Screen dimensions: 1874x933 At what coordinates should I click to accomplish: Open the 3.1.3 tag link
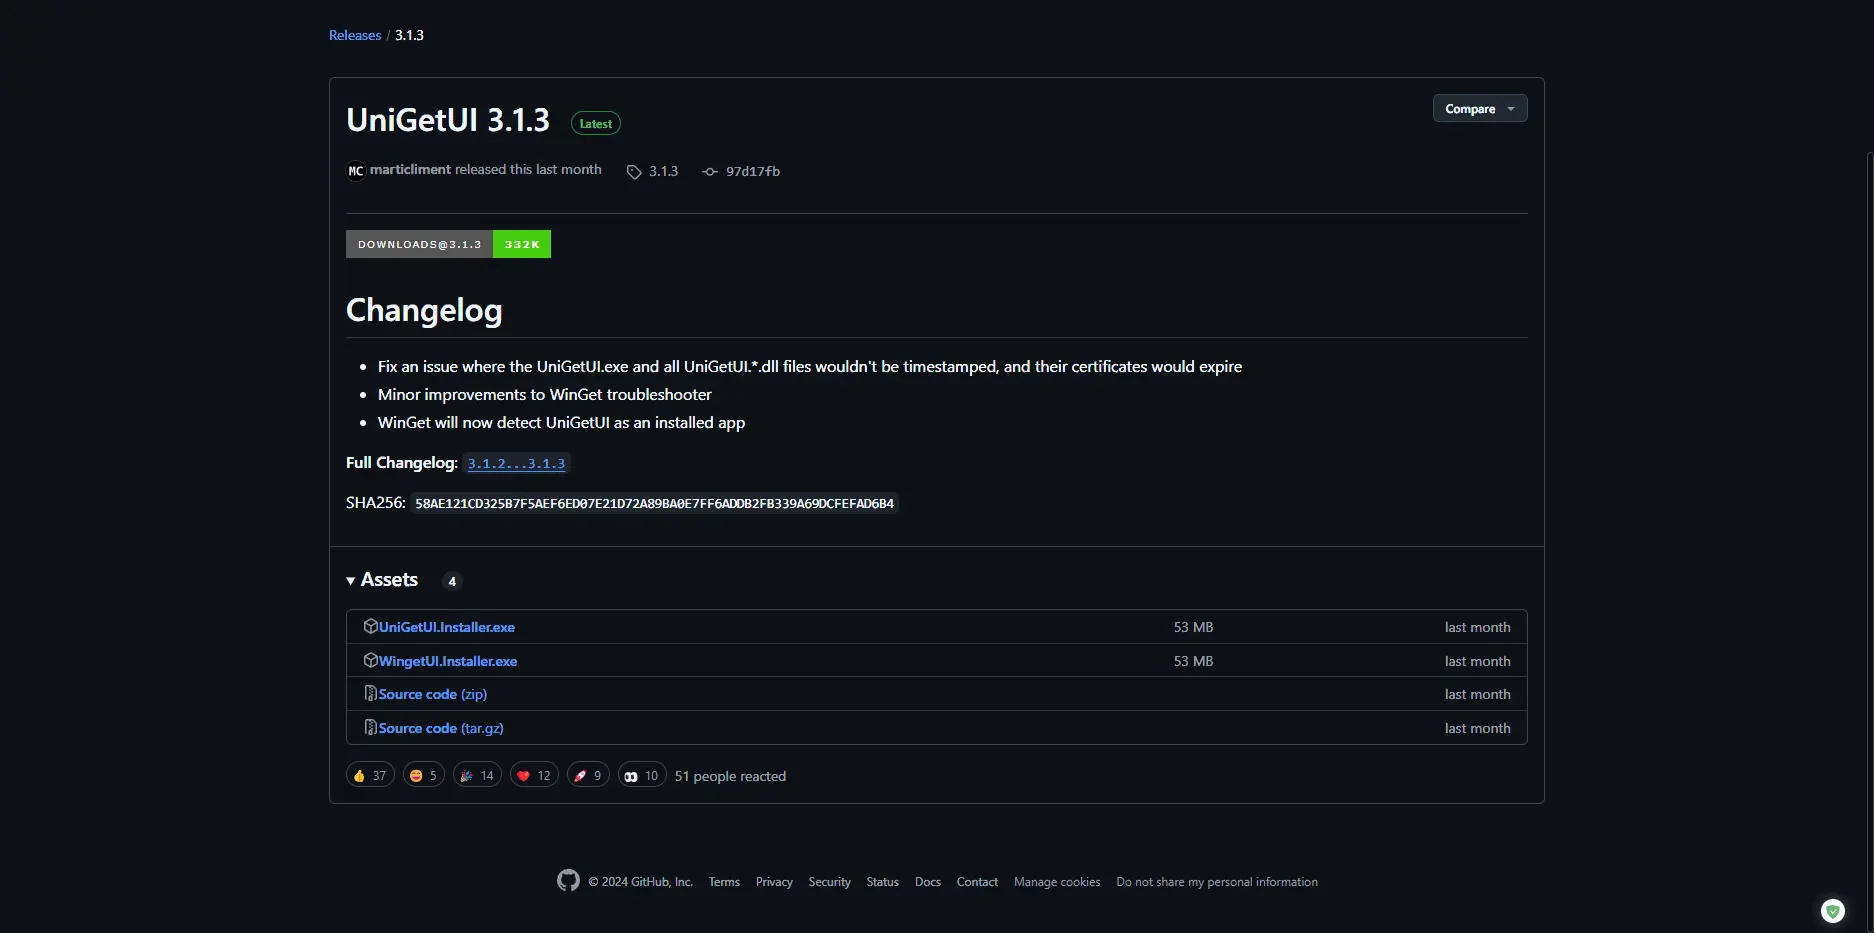[663, 171]
